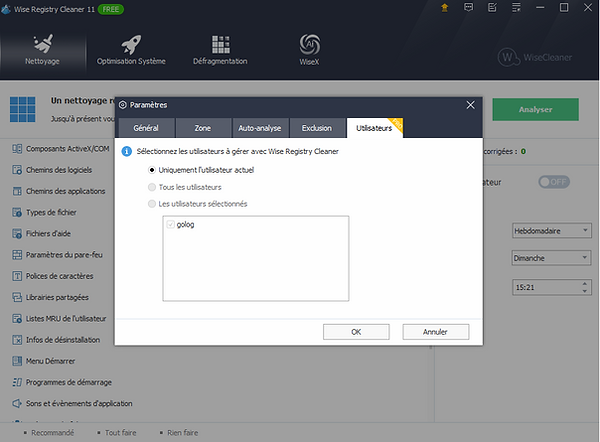The image size is (600, 442).
Task: Click the Polices de caractères label
Action: [60, 276]
